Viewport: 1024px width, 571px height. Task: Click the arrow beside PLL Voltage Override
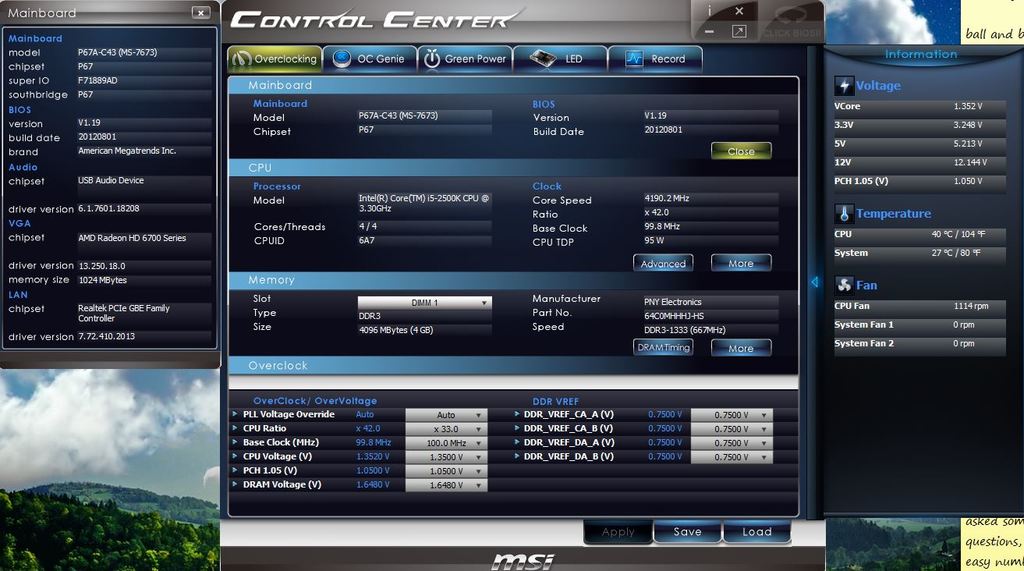[x=235, y=414]
